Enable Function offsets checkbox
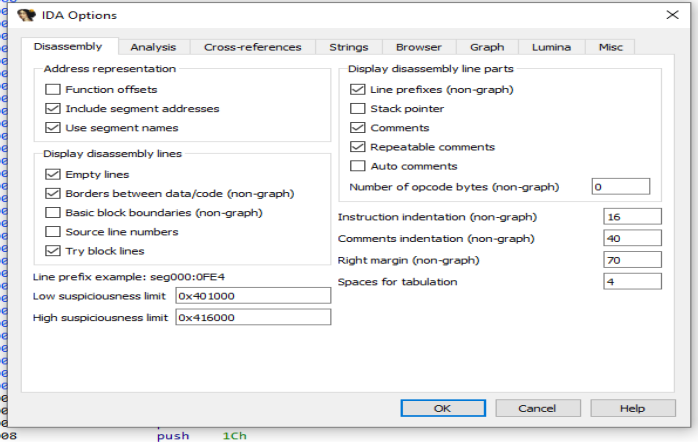The height and width of the screenshot is (442, 698). (x=53, y=89)
